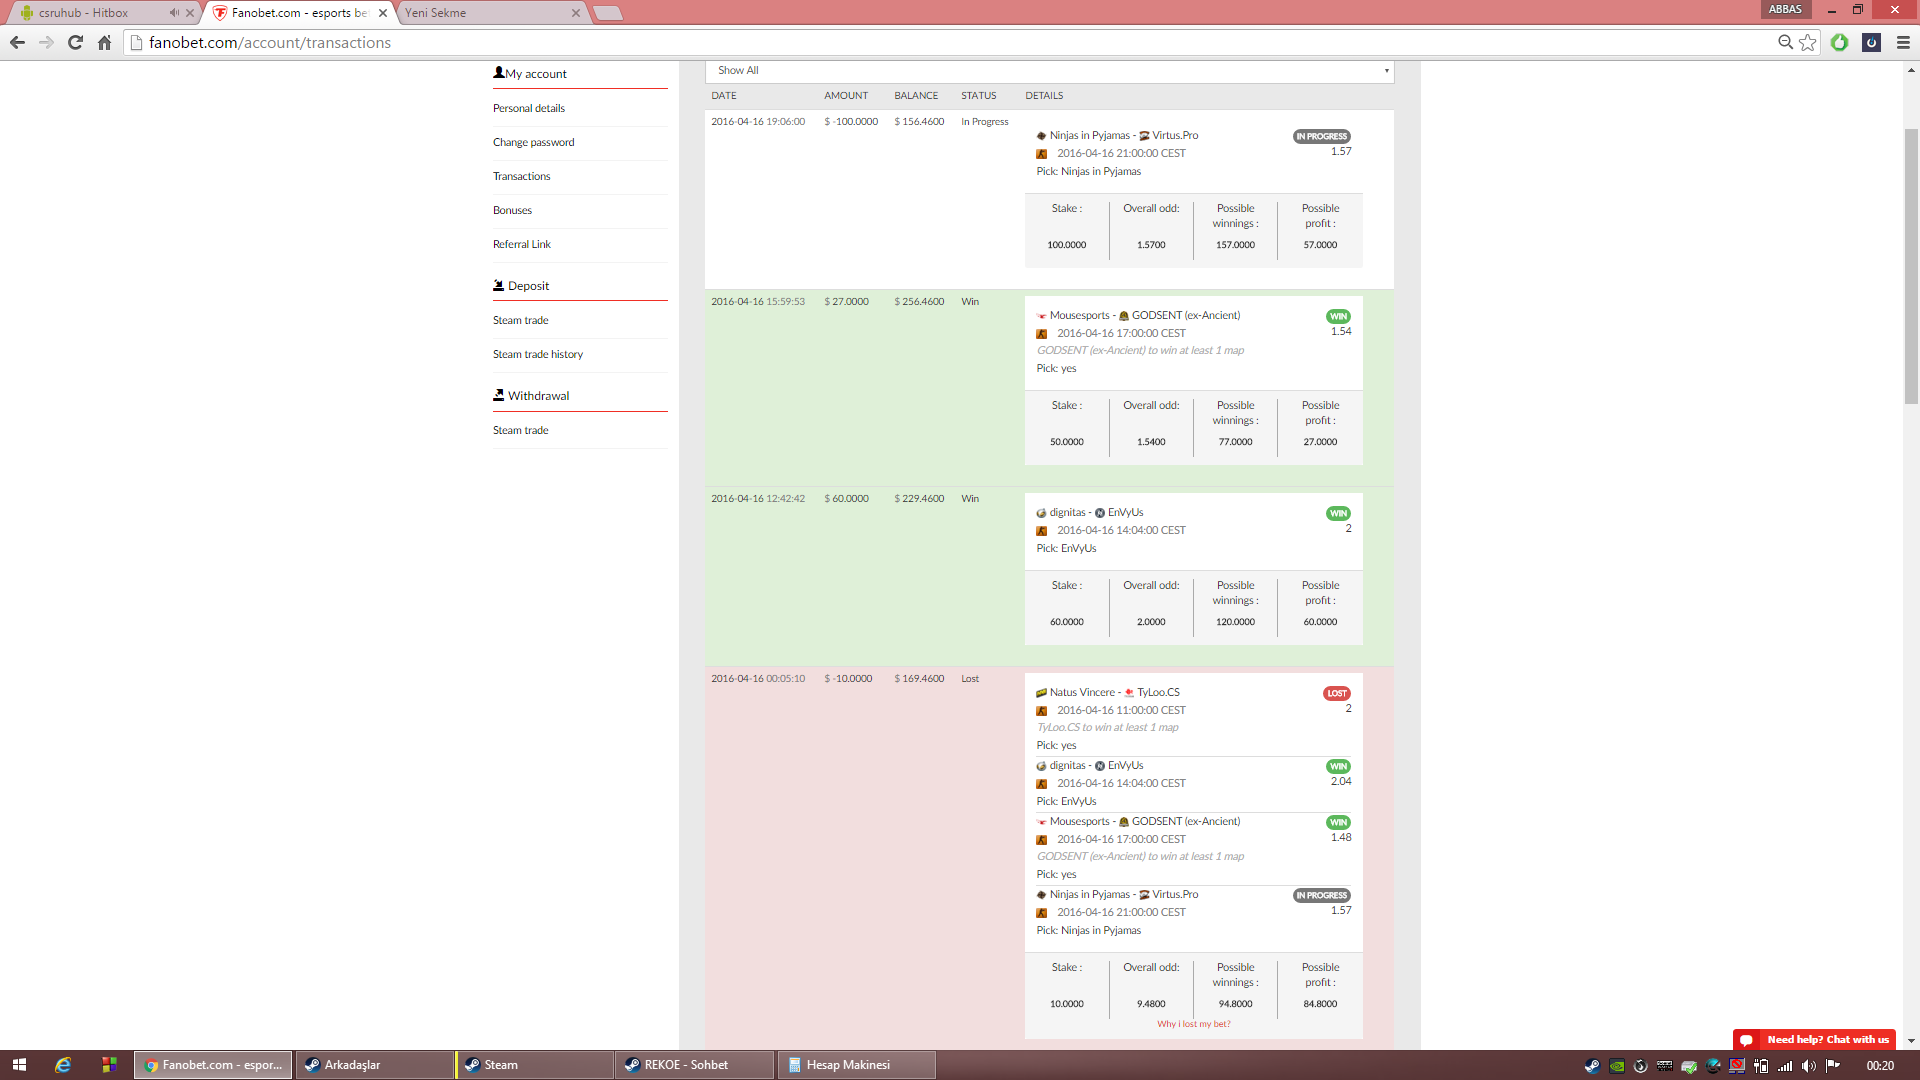The height and width of the screenshot is (1080, 1920).
Task: Click the page vertical scrollbar thumb
Action: click(x=1911, y=265)
